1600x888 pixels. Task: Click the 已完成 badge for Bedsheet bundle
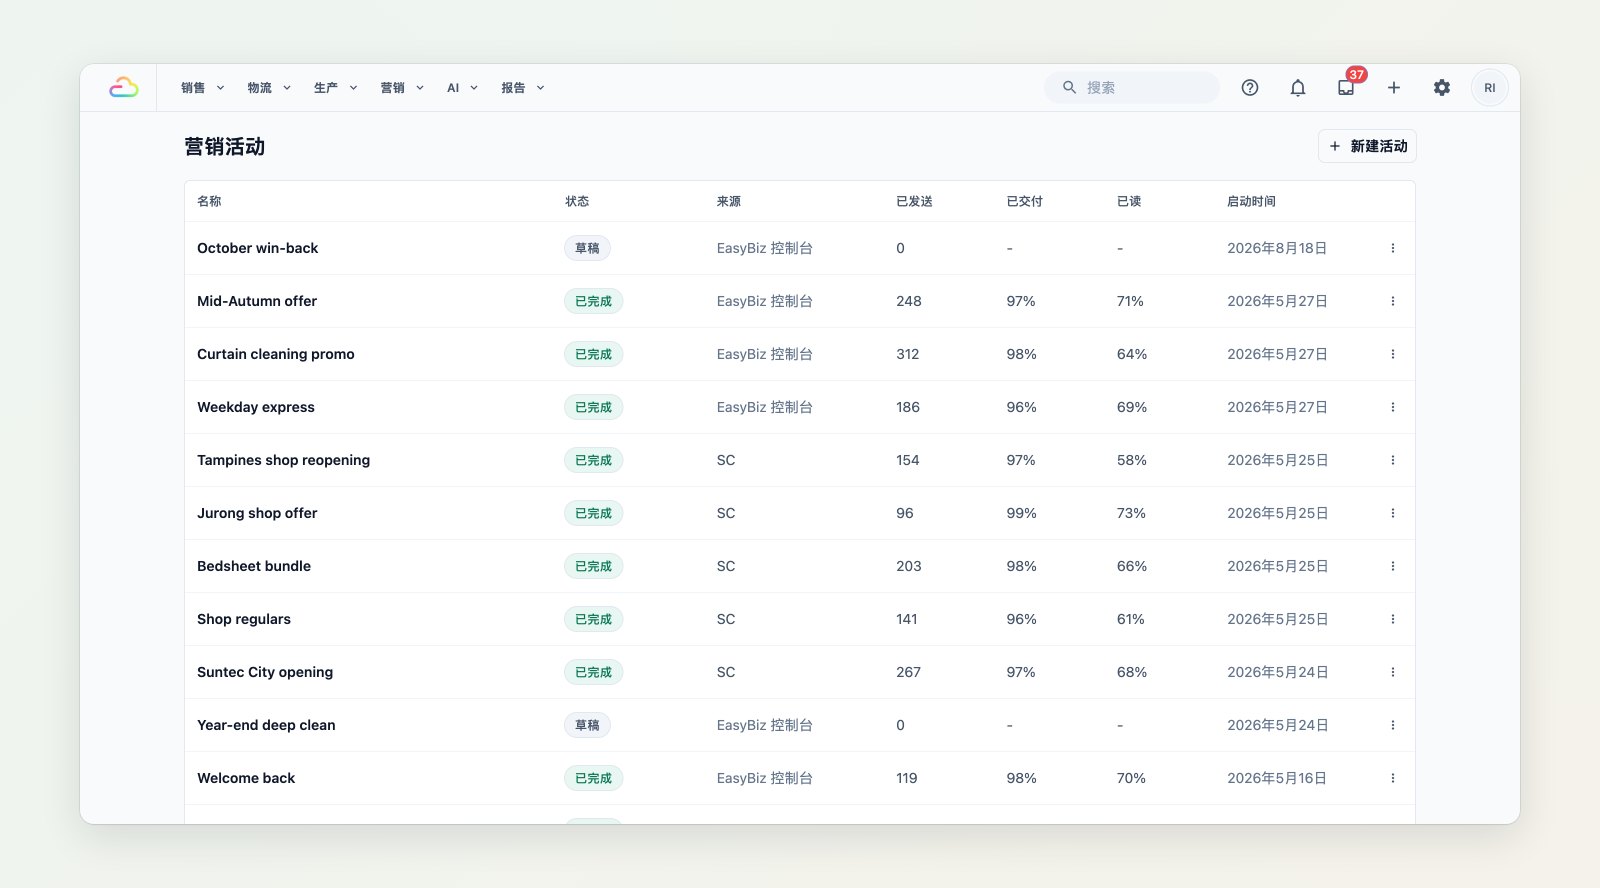[x=593, y=566]
